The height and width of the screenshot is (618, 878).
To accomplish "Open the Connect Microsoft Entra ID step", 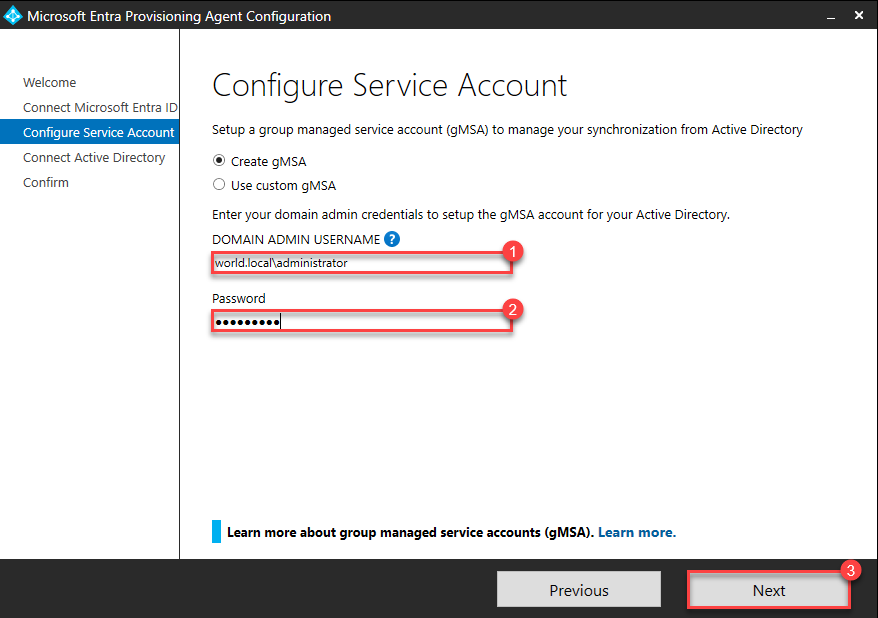I will click(x=100, y=107).
